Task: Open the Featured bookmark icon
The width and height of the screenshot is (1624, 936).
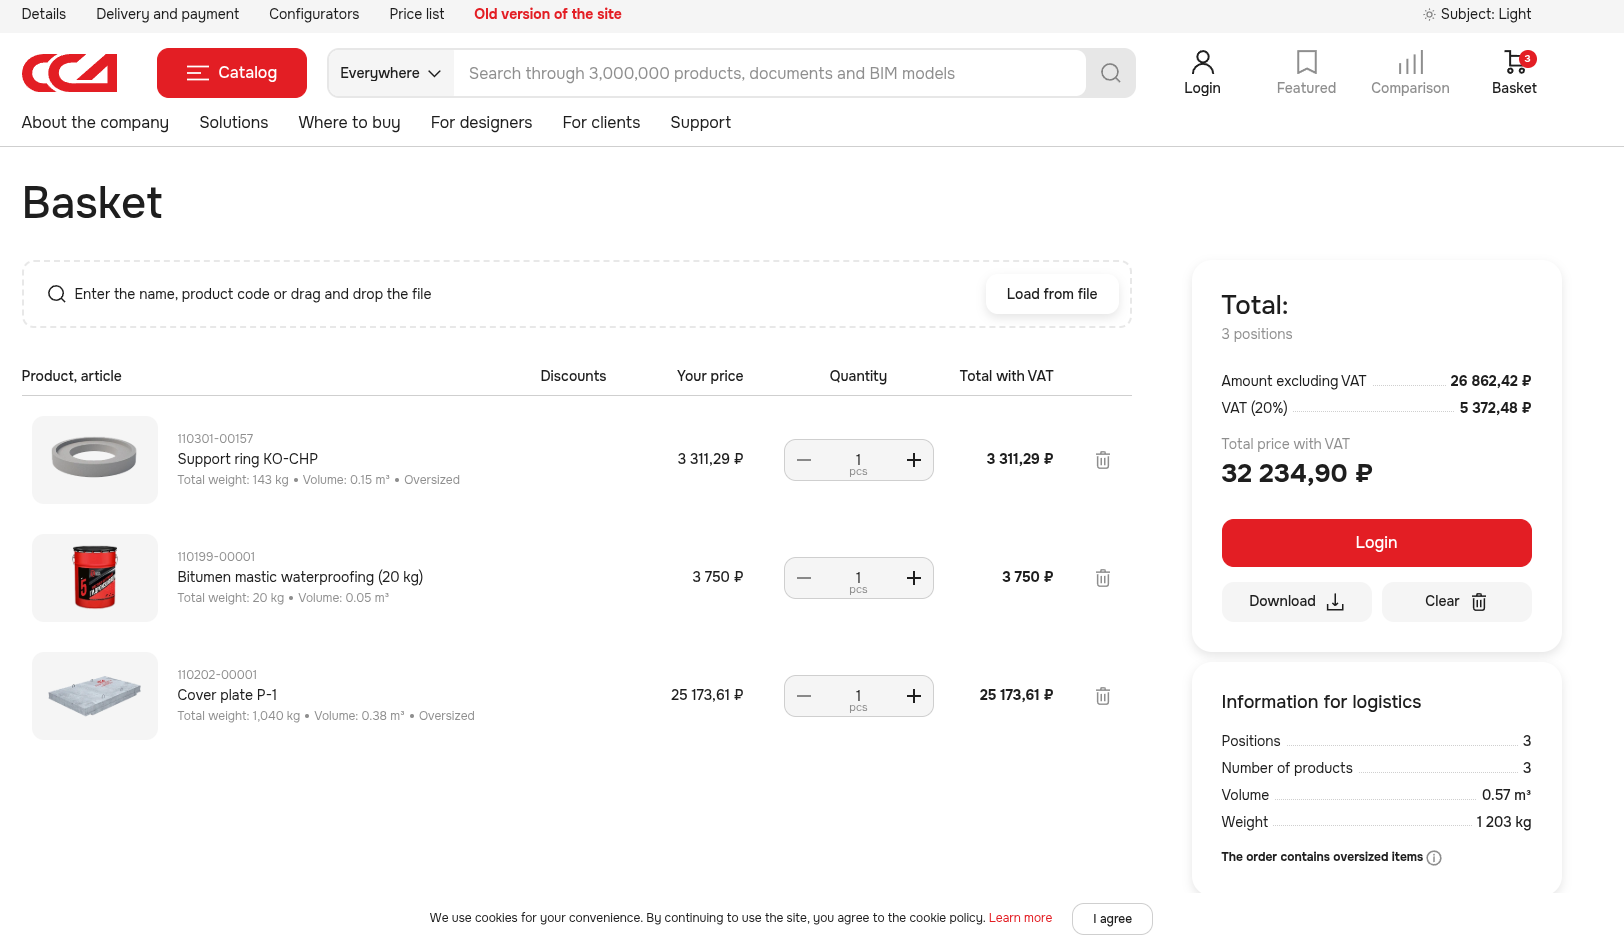Action: 1306,63
